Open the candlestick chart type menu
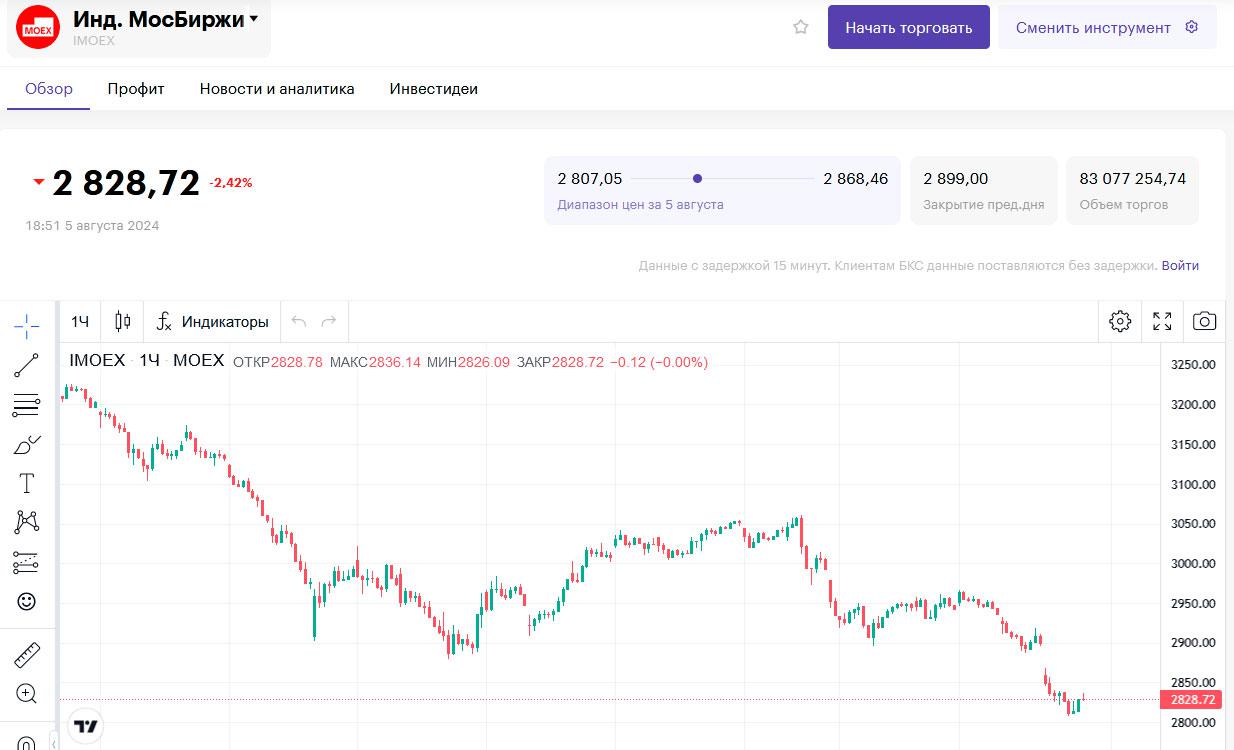Image resolution: width=1234 pixels, height=750 pixels. (123, 321)
